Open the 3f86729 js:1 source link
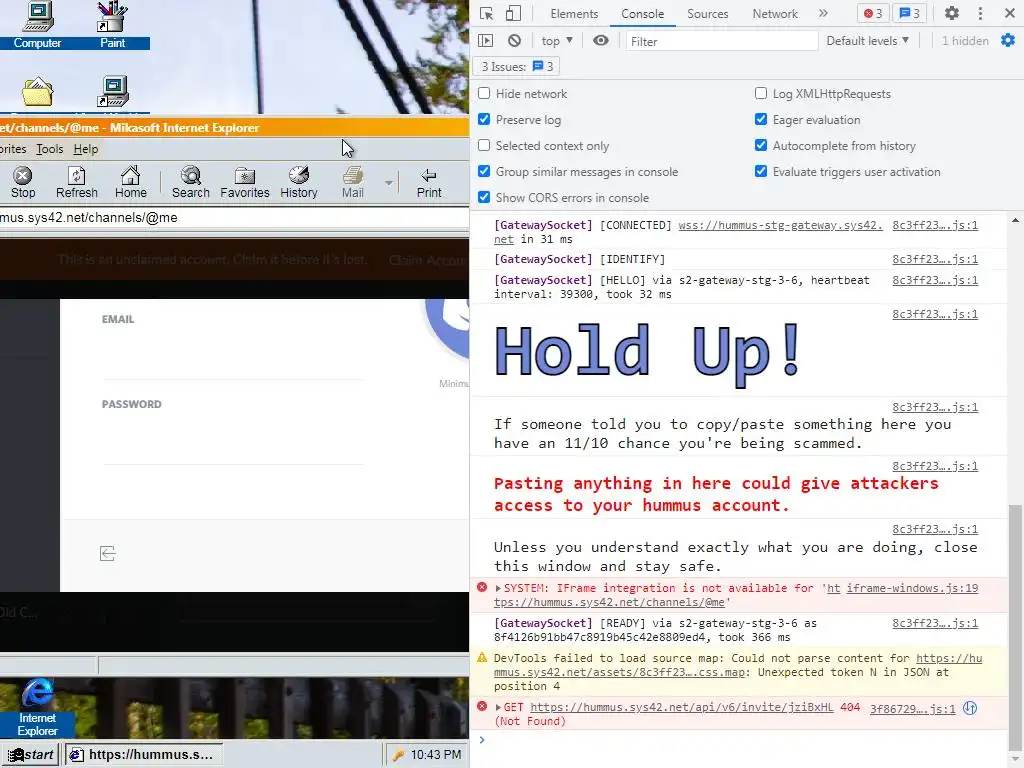The width and height of the screenshot is (1024, 768). 912,709
